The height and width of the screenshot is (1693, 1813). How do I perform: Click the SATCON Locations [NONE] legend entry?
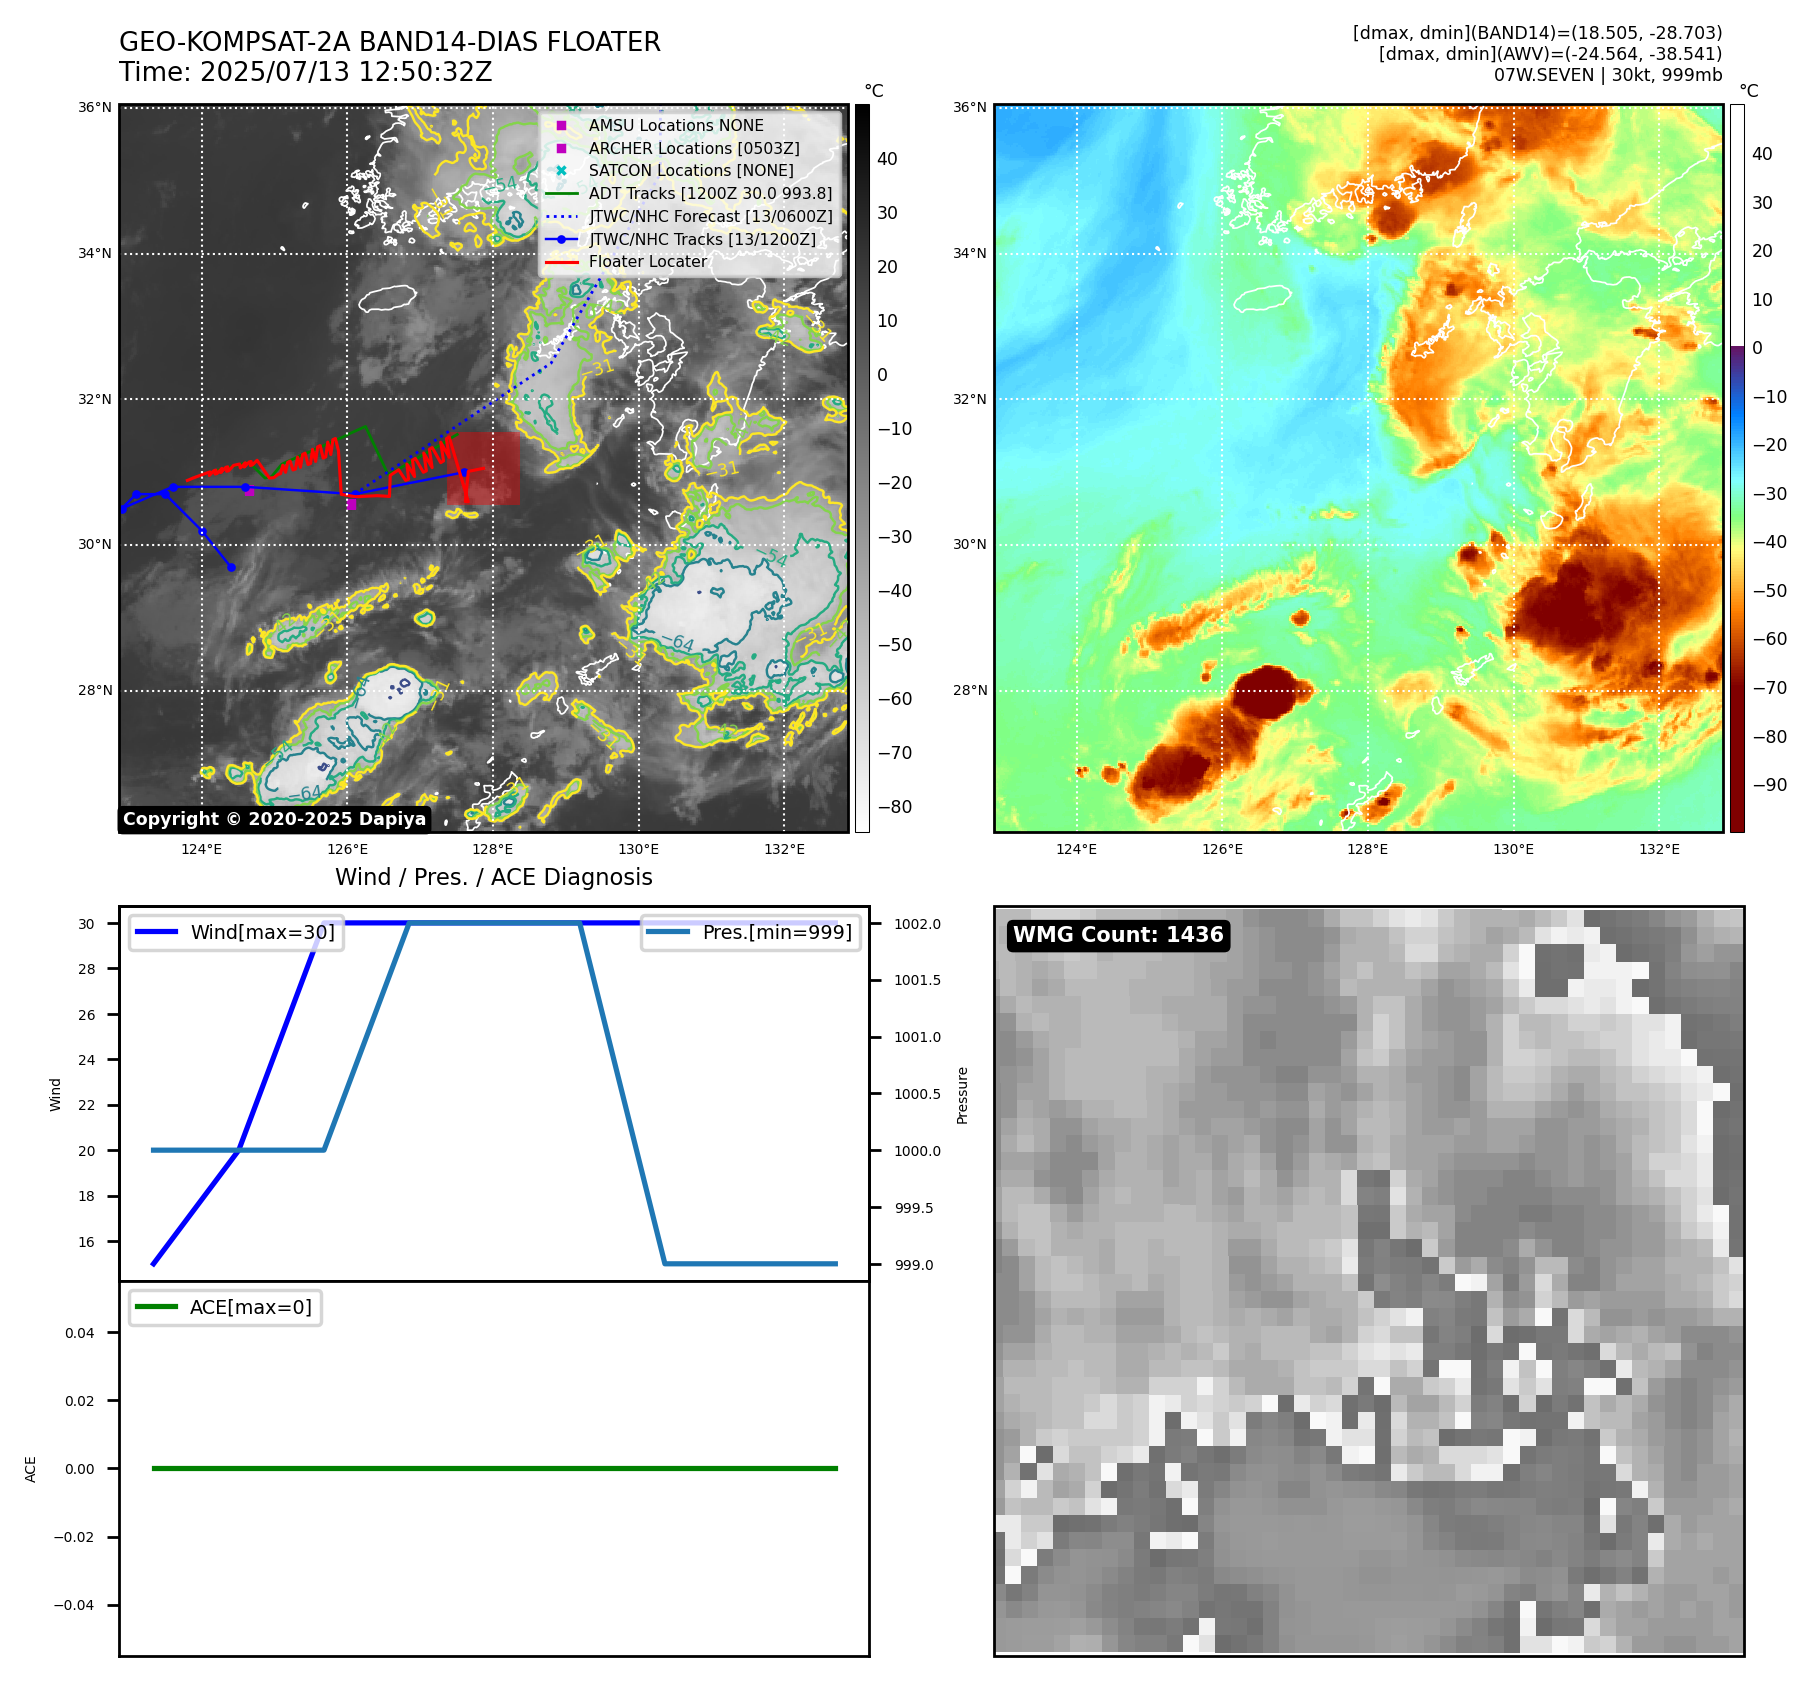click(691, 171)
